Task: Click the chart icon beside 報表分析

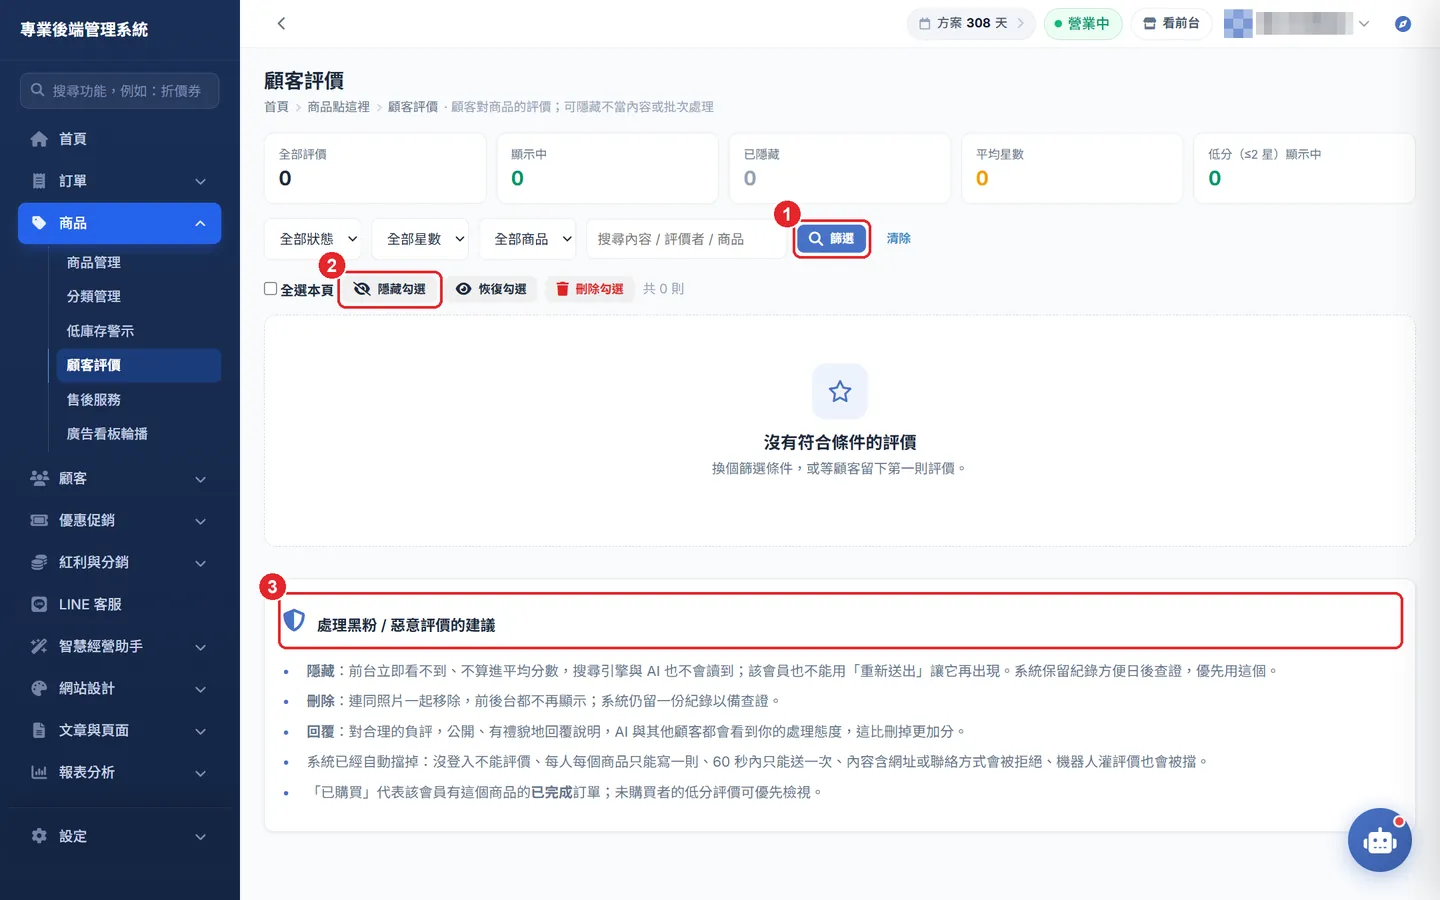Action: 39,772
